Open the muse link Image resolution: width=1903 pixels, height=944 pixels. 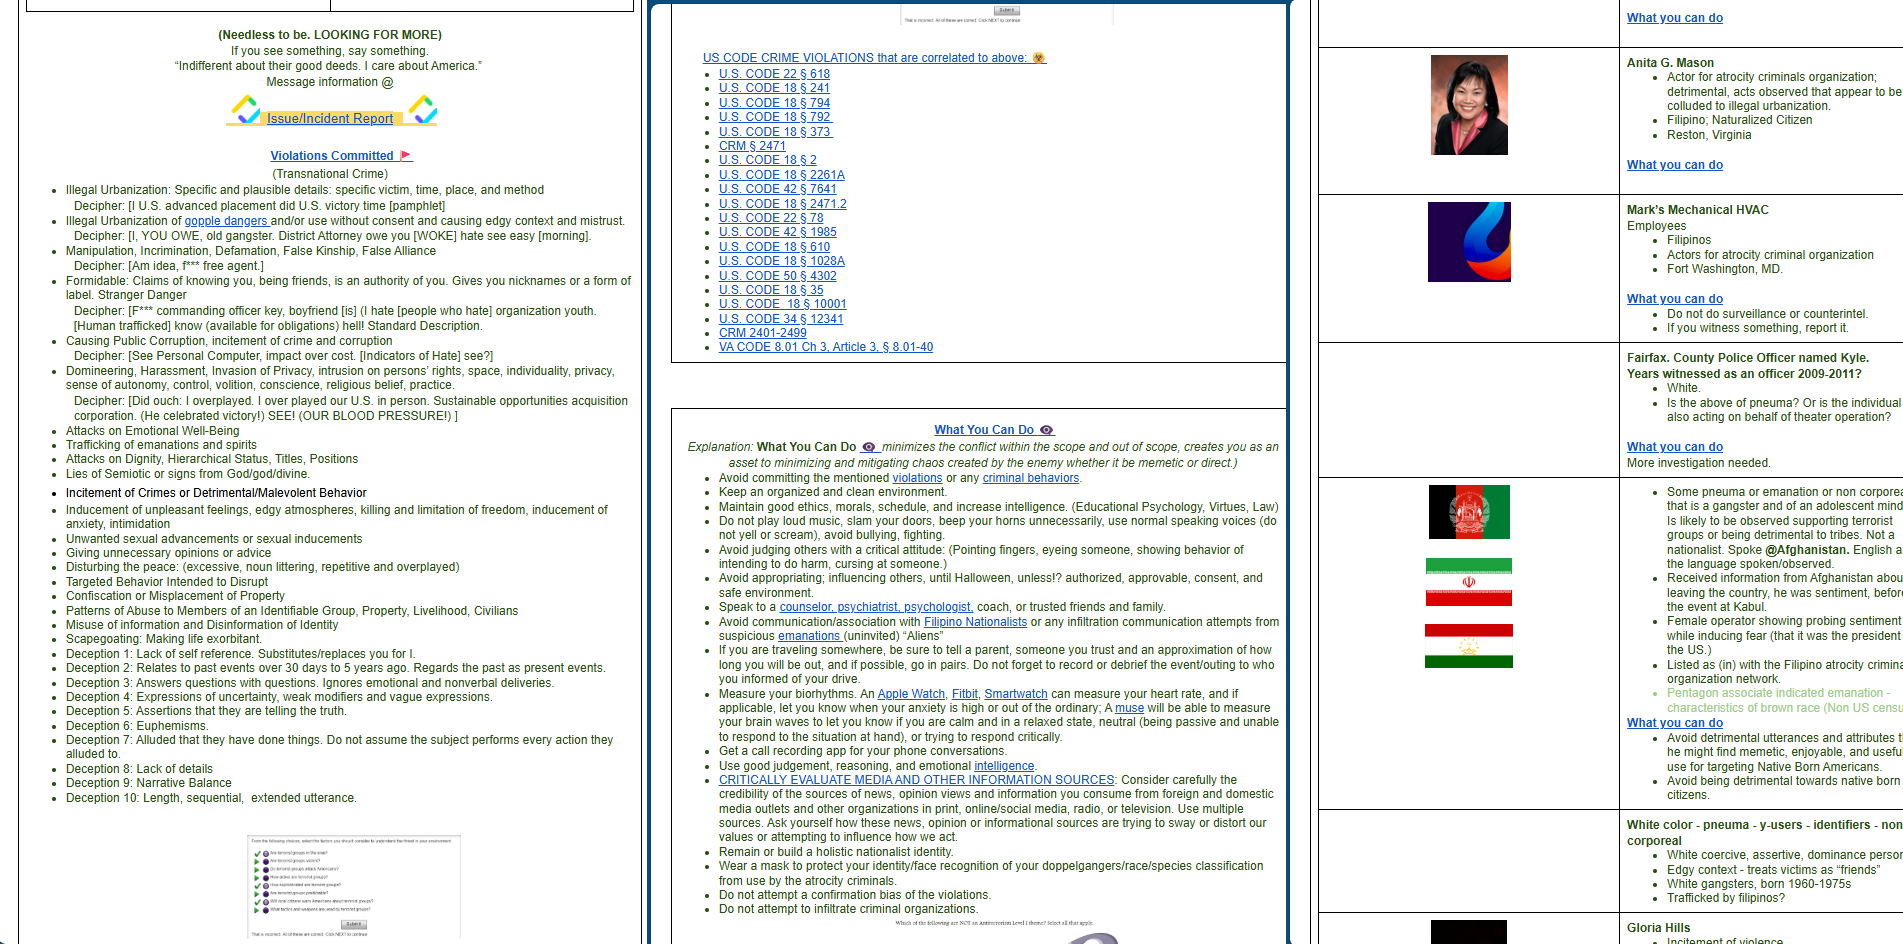[x=1129, y=708]
